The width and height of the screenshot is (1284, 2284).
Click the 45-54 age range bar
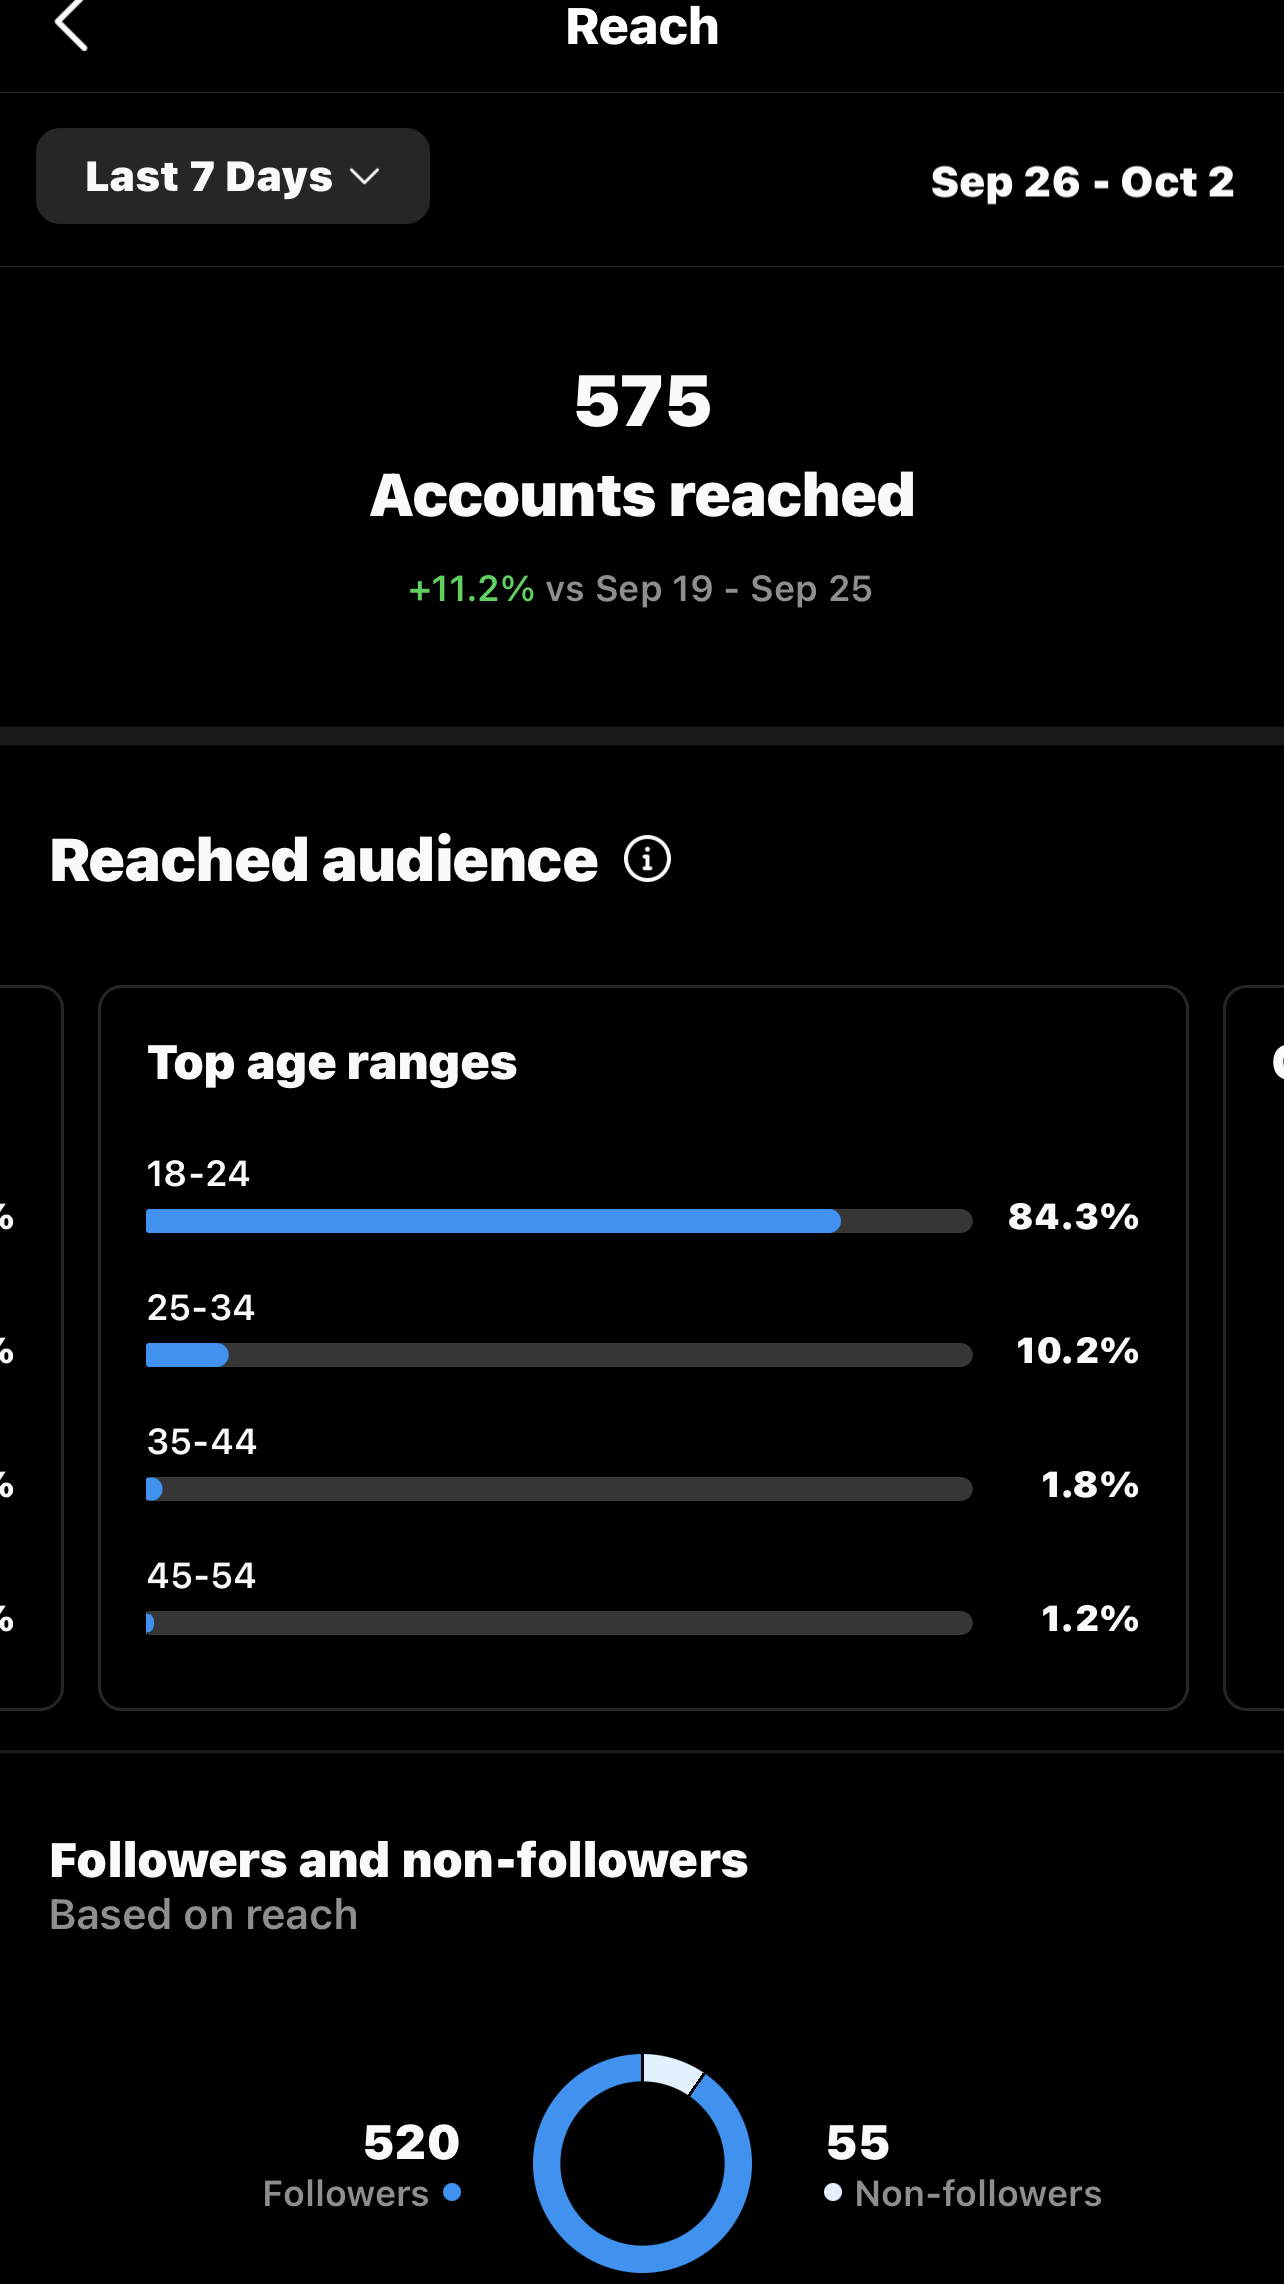pyautogui.click(x=558, y=1623)
